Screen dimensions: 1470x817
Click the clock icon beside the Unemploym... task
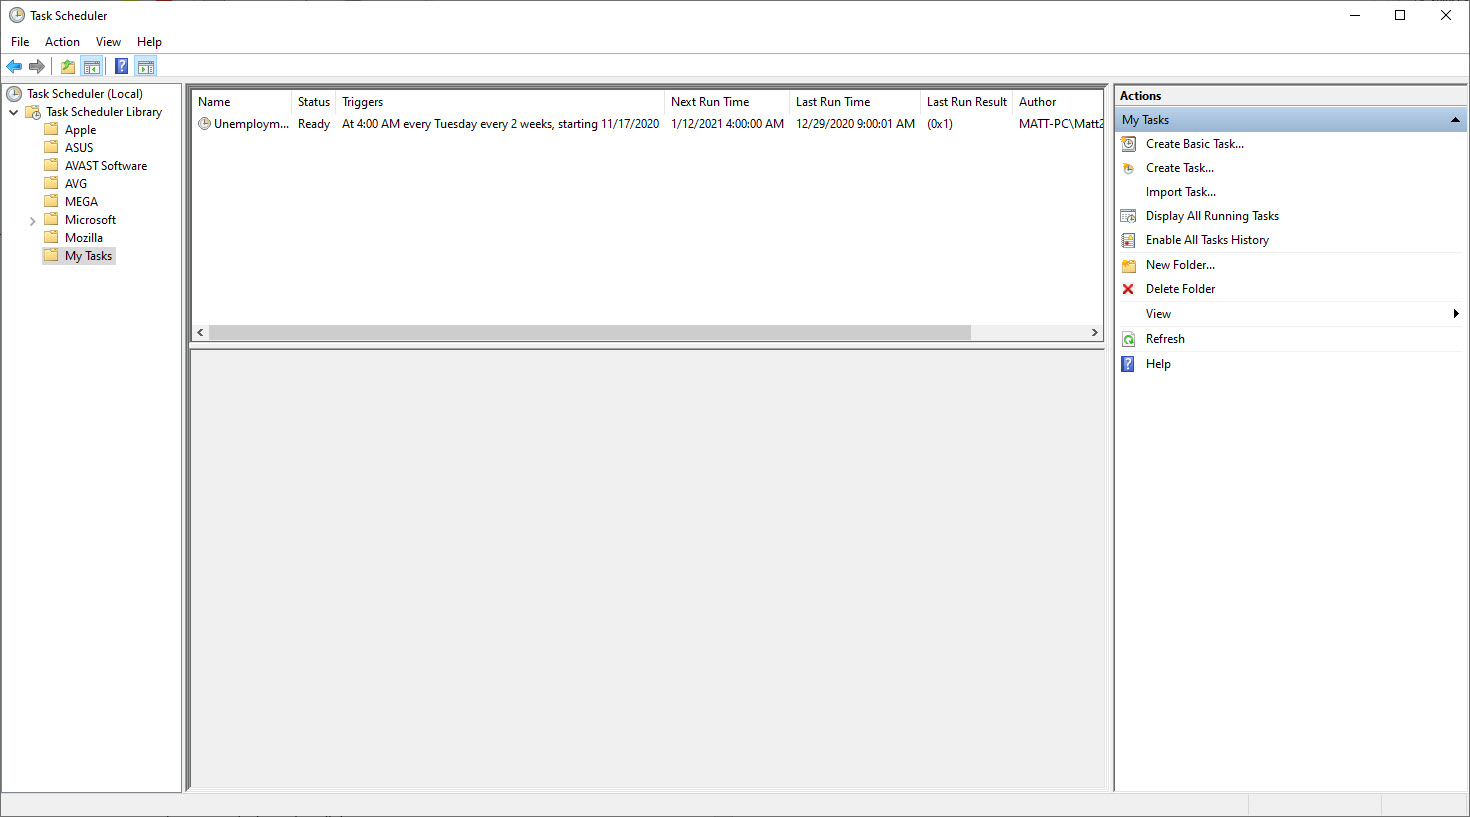(x=204, y=124)
